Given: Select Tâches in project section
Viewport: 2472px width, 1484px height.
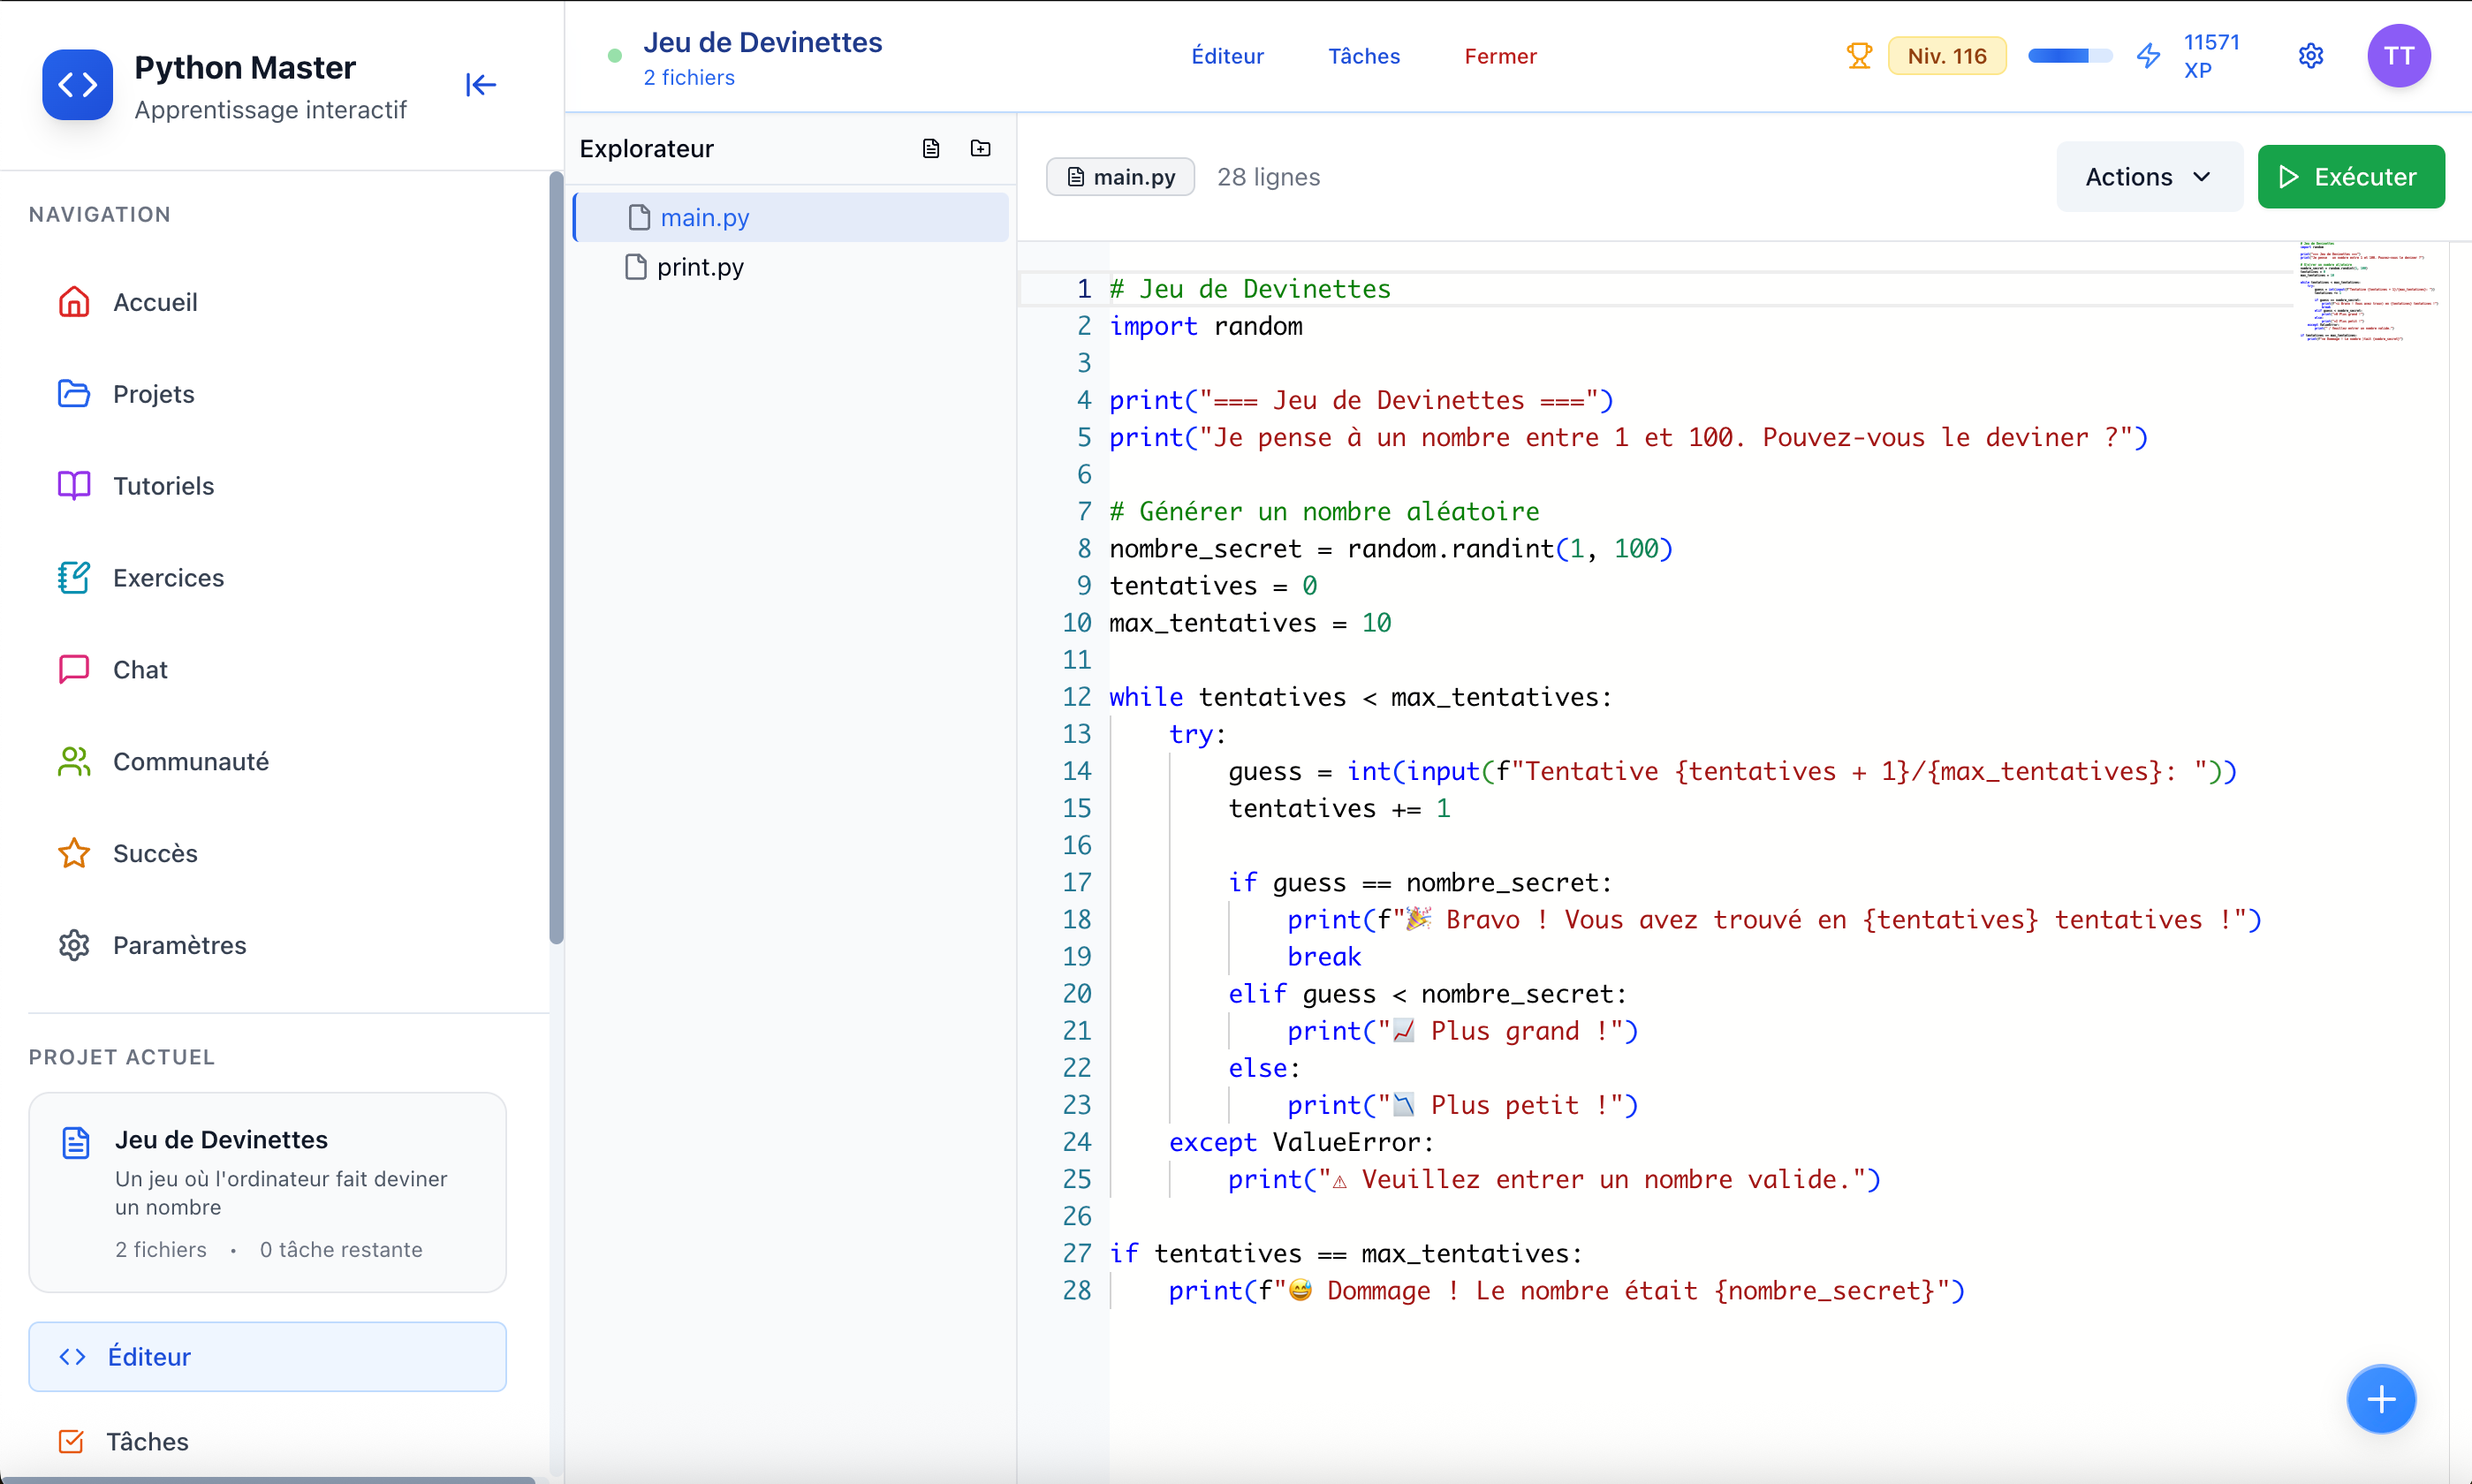Looking at the screenshot, I should [x=267, y=1441].
